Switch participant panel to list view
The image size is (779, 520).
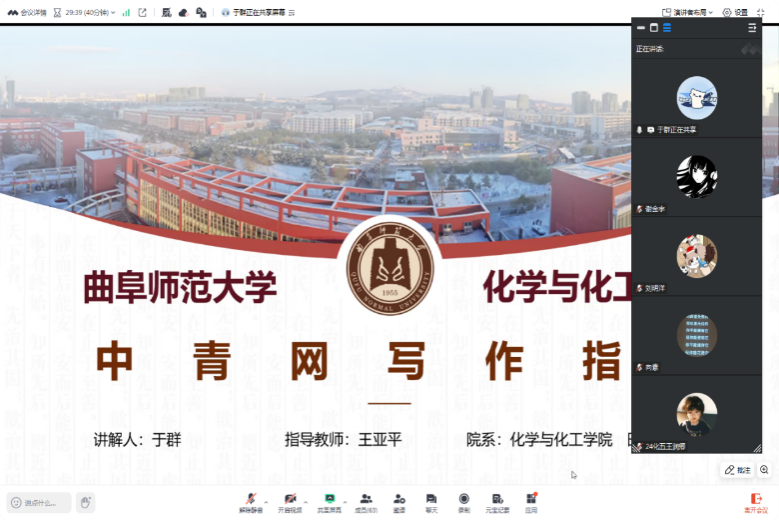[x=667, y=28]
